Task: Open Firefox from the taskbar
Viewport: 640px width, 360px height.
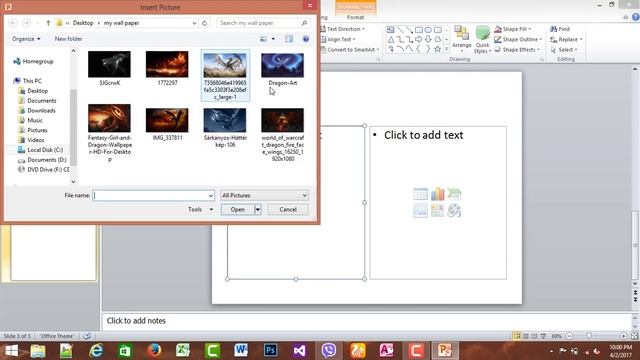Action: pos(154,351)
